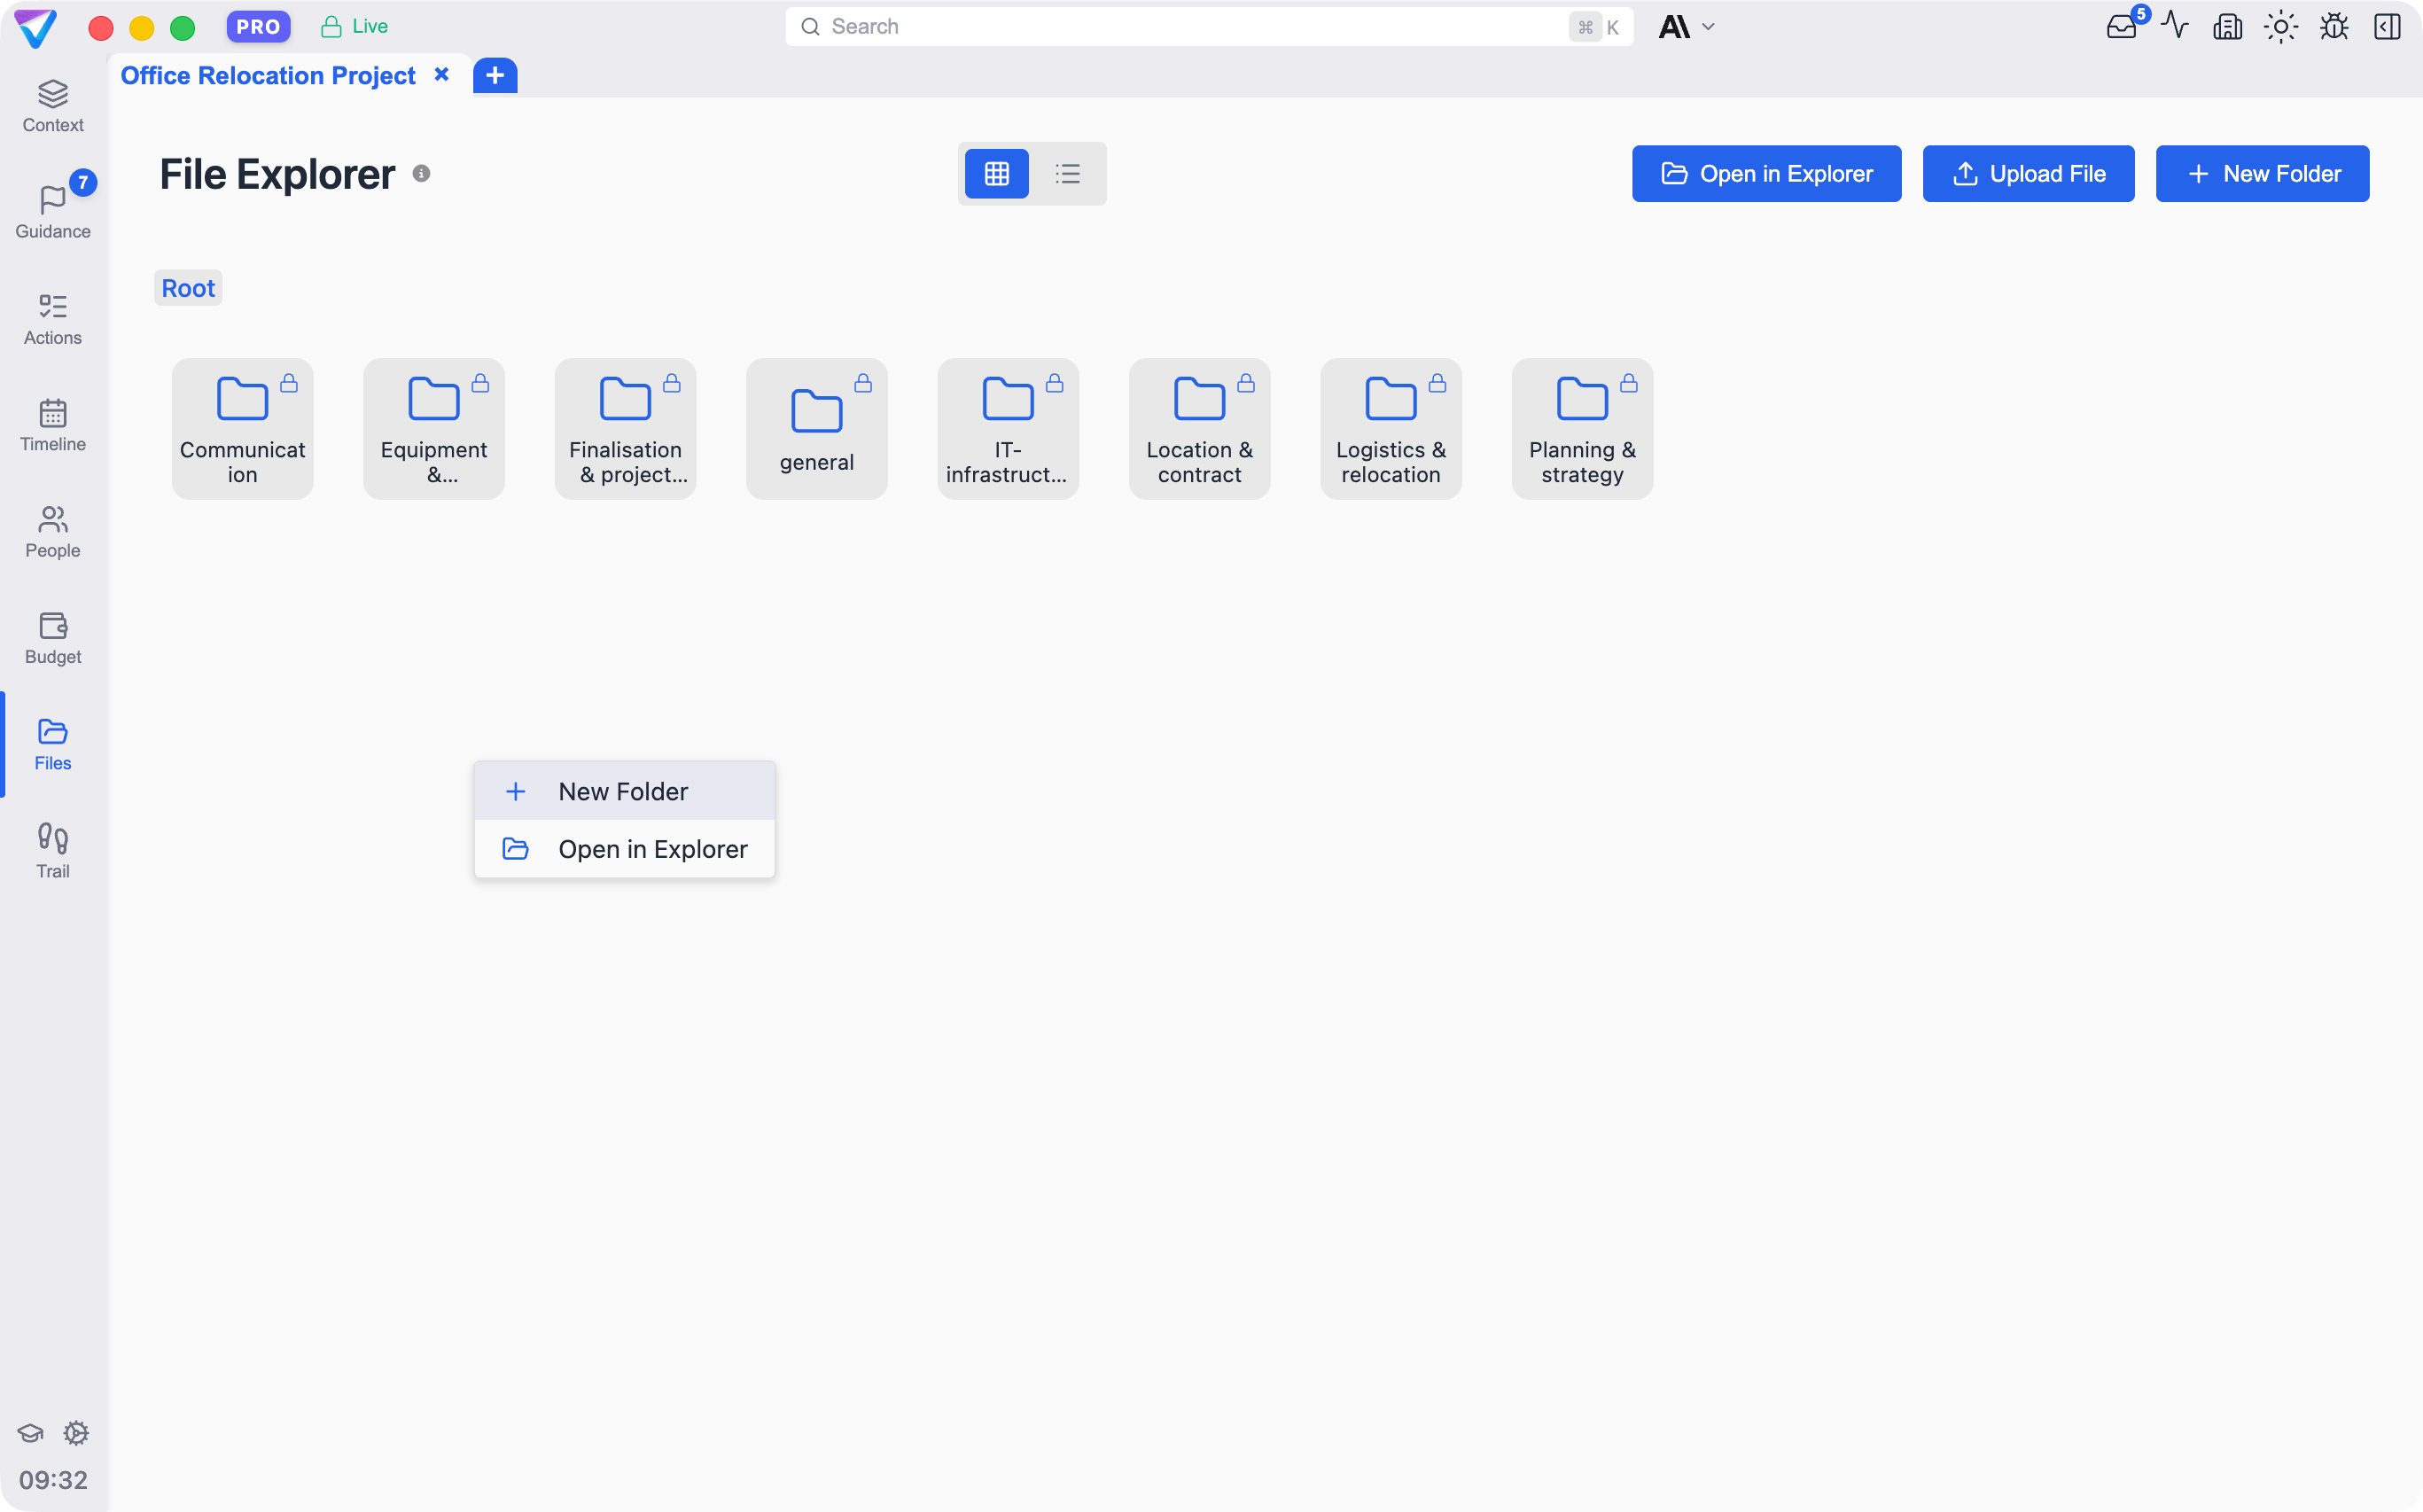Open the People panel
Image resolution: width=2423 pixels, height=1512 pixels.
52,531
